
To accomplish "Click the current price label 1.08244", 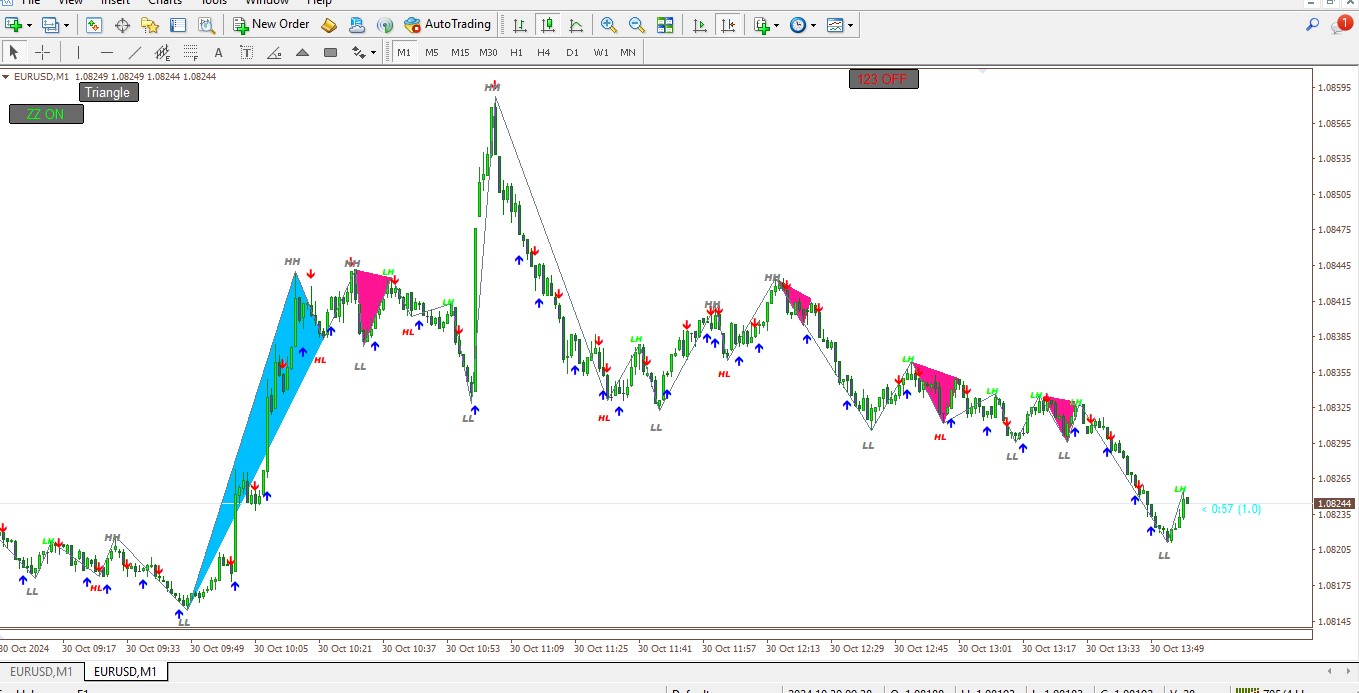I will [1333, 503].
